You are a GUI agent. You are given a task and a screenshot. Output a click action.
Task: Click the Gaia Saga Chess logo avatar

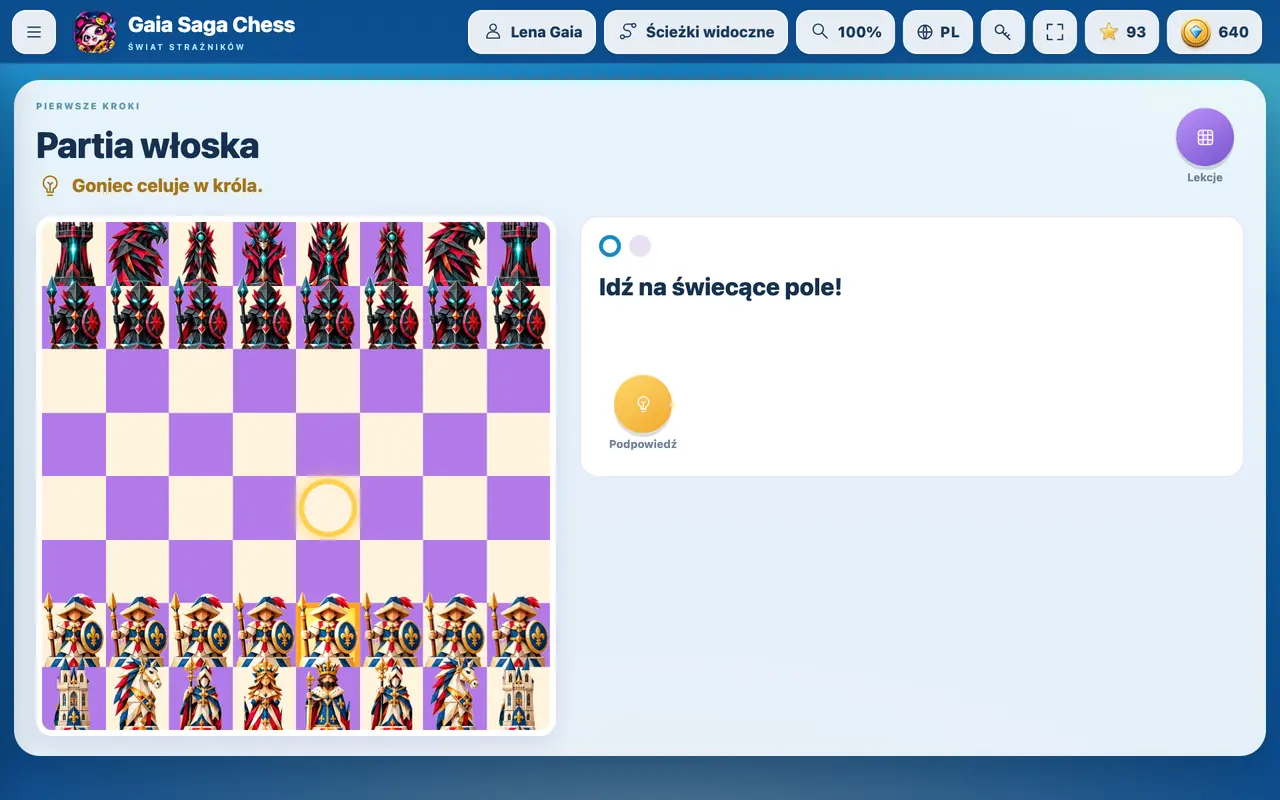coord(95,32)
